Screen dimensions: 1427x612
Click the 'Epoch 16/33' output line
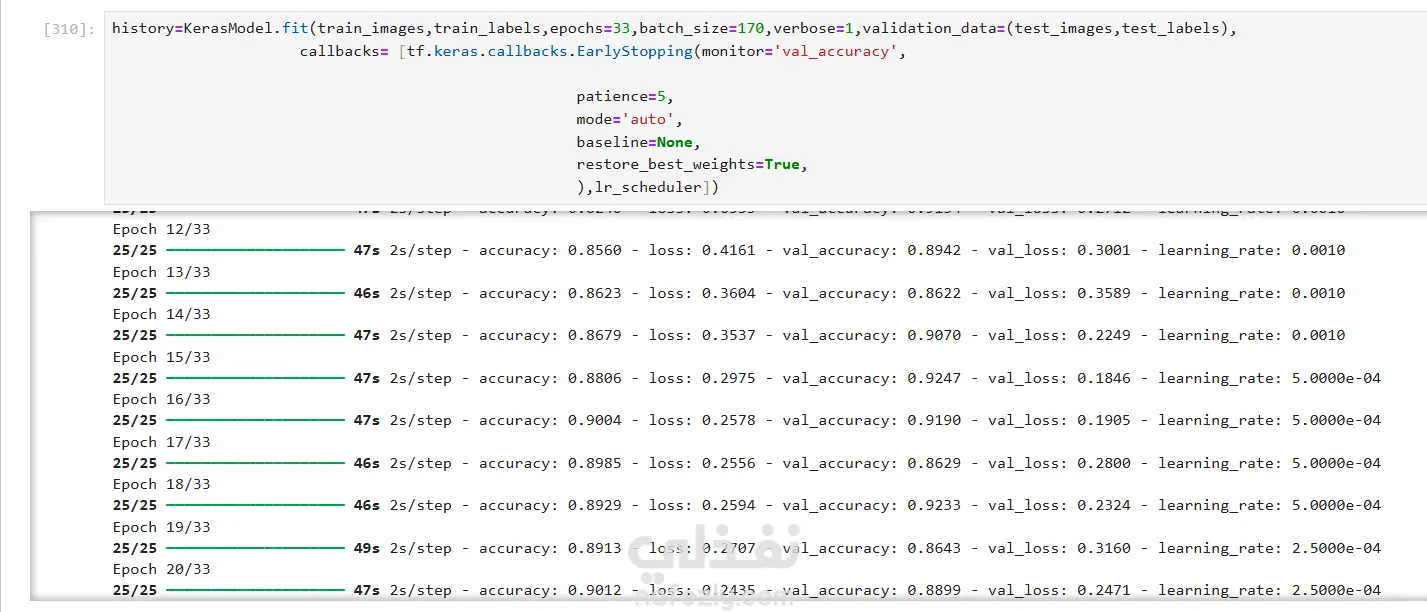tap(162, 399)
